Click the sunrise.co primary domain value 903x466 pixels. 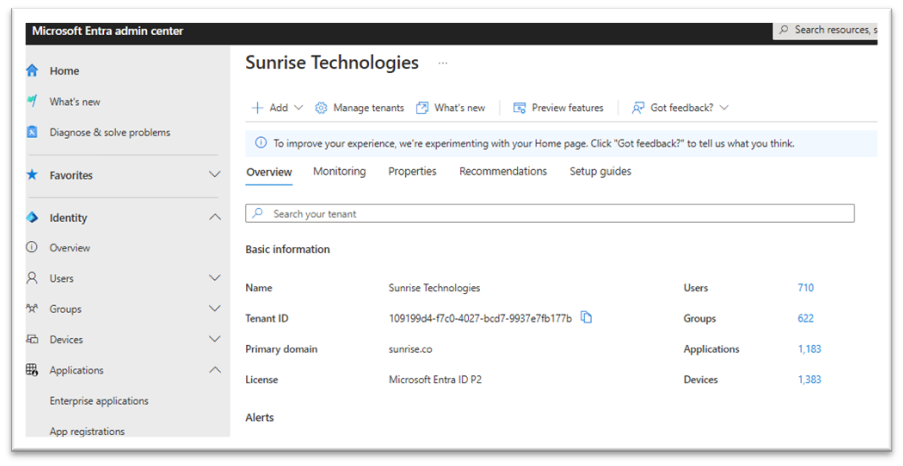[411, 348]
